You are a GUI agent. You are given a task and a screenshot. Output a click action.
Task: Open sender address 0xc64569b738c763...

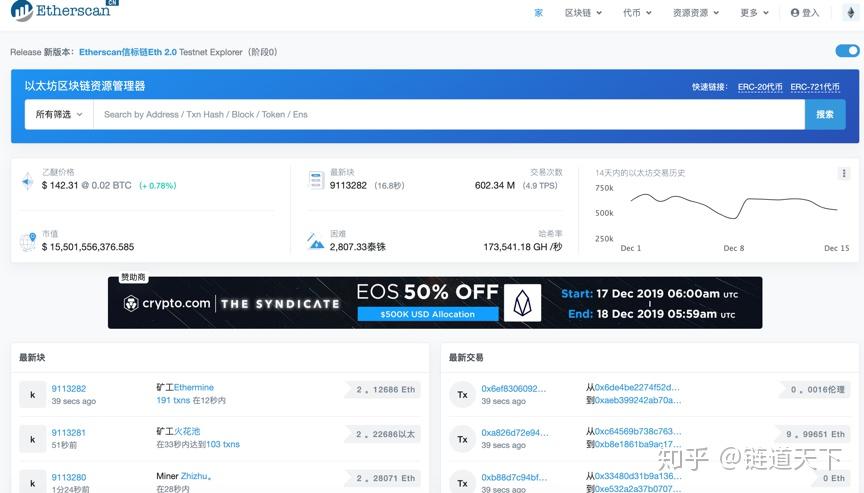(x=638, y=431)
